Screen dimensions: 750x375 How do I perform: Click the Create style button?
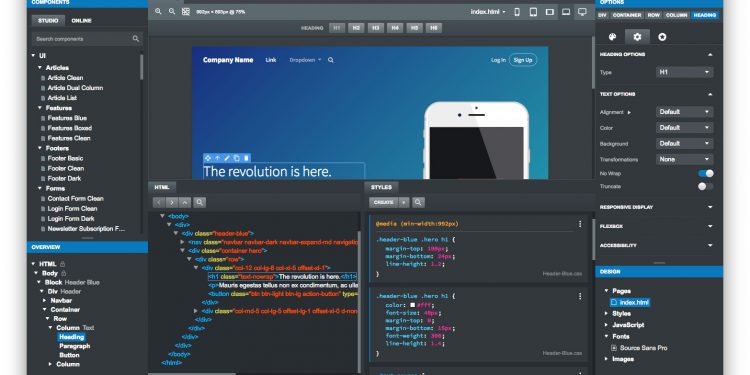point(384,202)
